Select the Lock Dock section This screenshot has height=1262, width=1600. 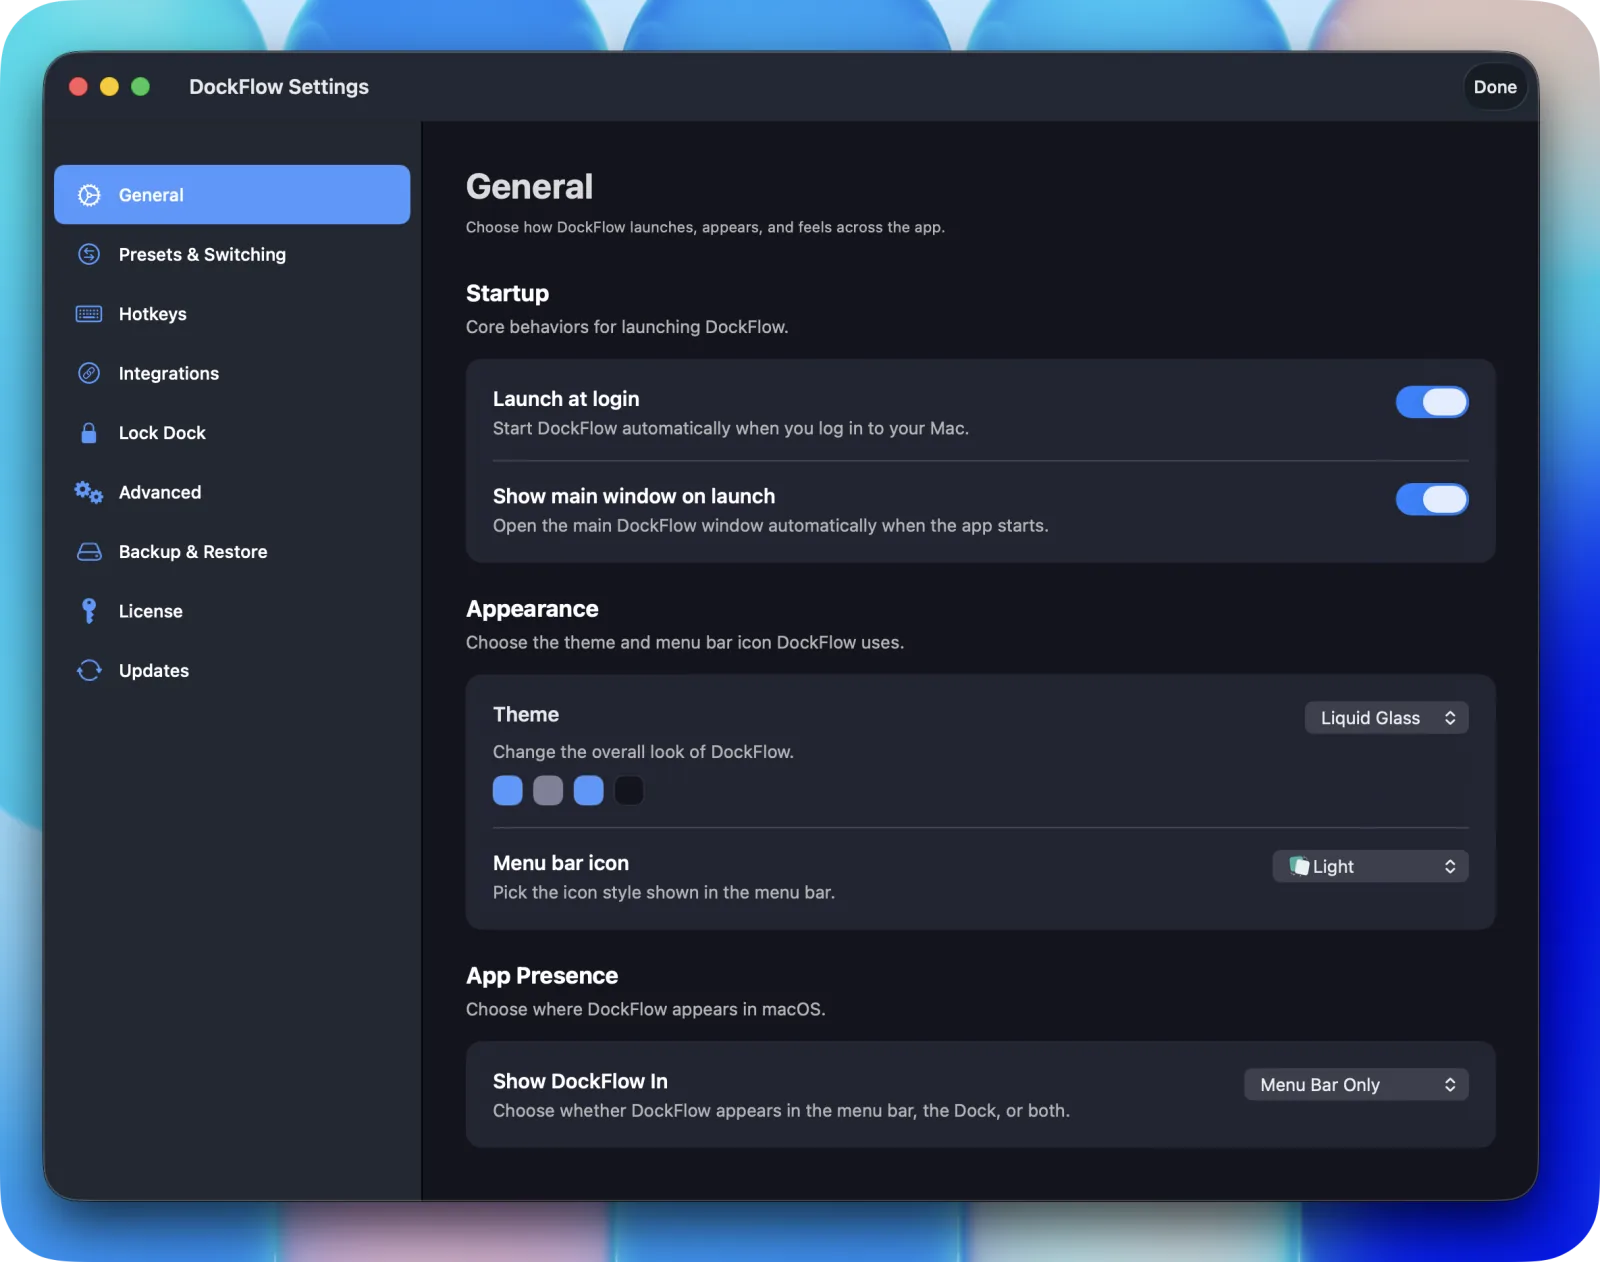232,433
